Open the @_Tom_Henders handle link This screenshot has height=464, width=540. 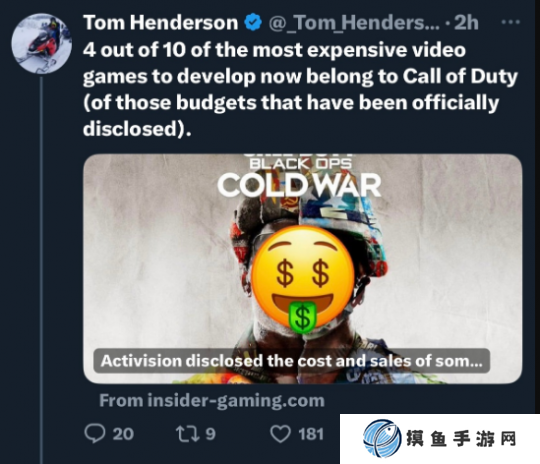(354, 23)
